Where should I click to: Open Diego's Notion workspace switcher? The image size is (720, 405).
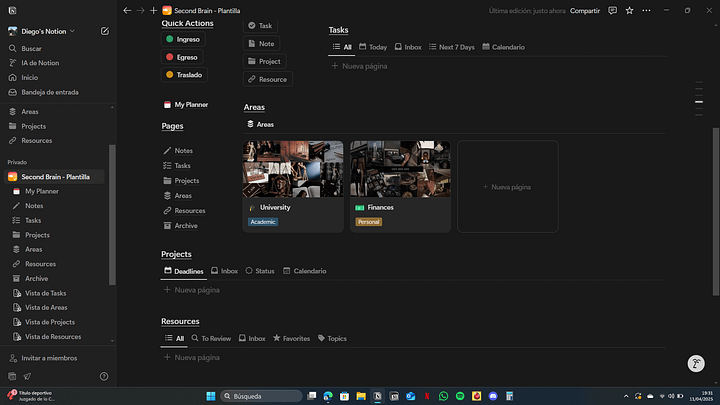(x=42, y=31)
